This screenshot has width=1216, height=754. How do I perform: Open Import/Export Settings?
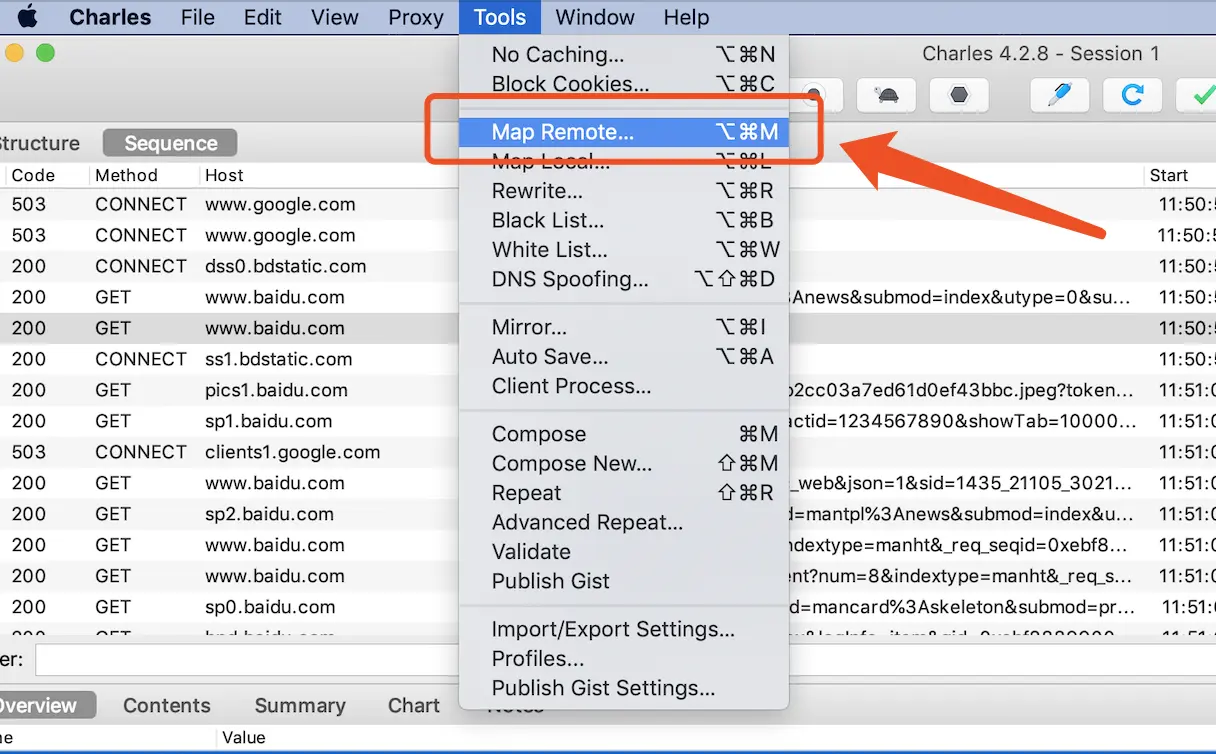click(624, 629)
